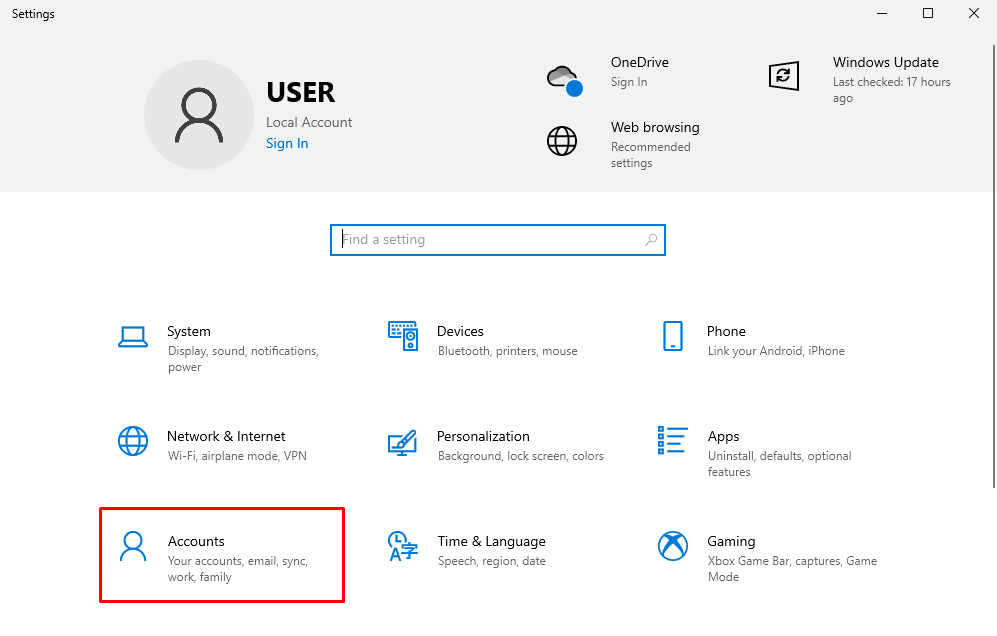This screenshot has height=636, width=997.
Task: Click the Windows Update refresh icon
Action: (783, 76)
